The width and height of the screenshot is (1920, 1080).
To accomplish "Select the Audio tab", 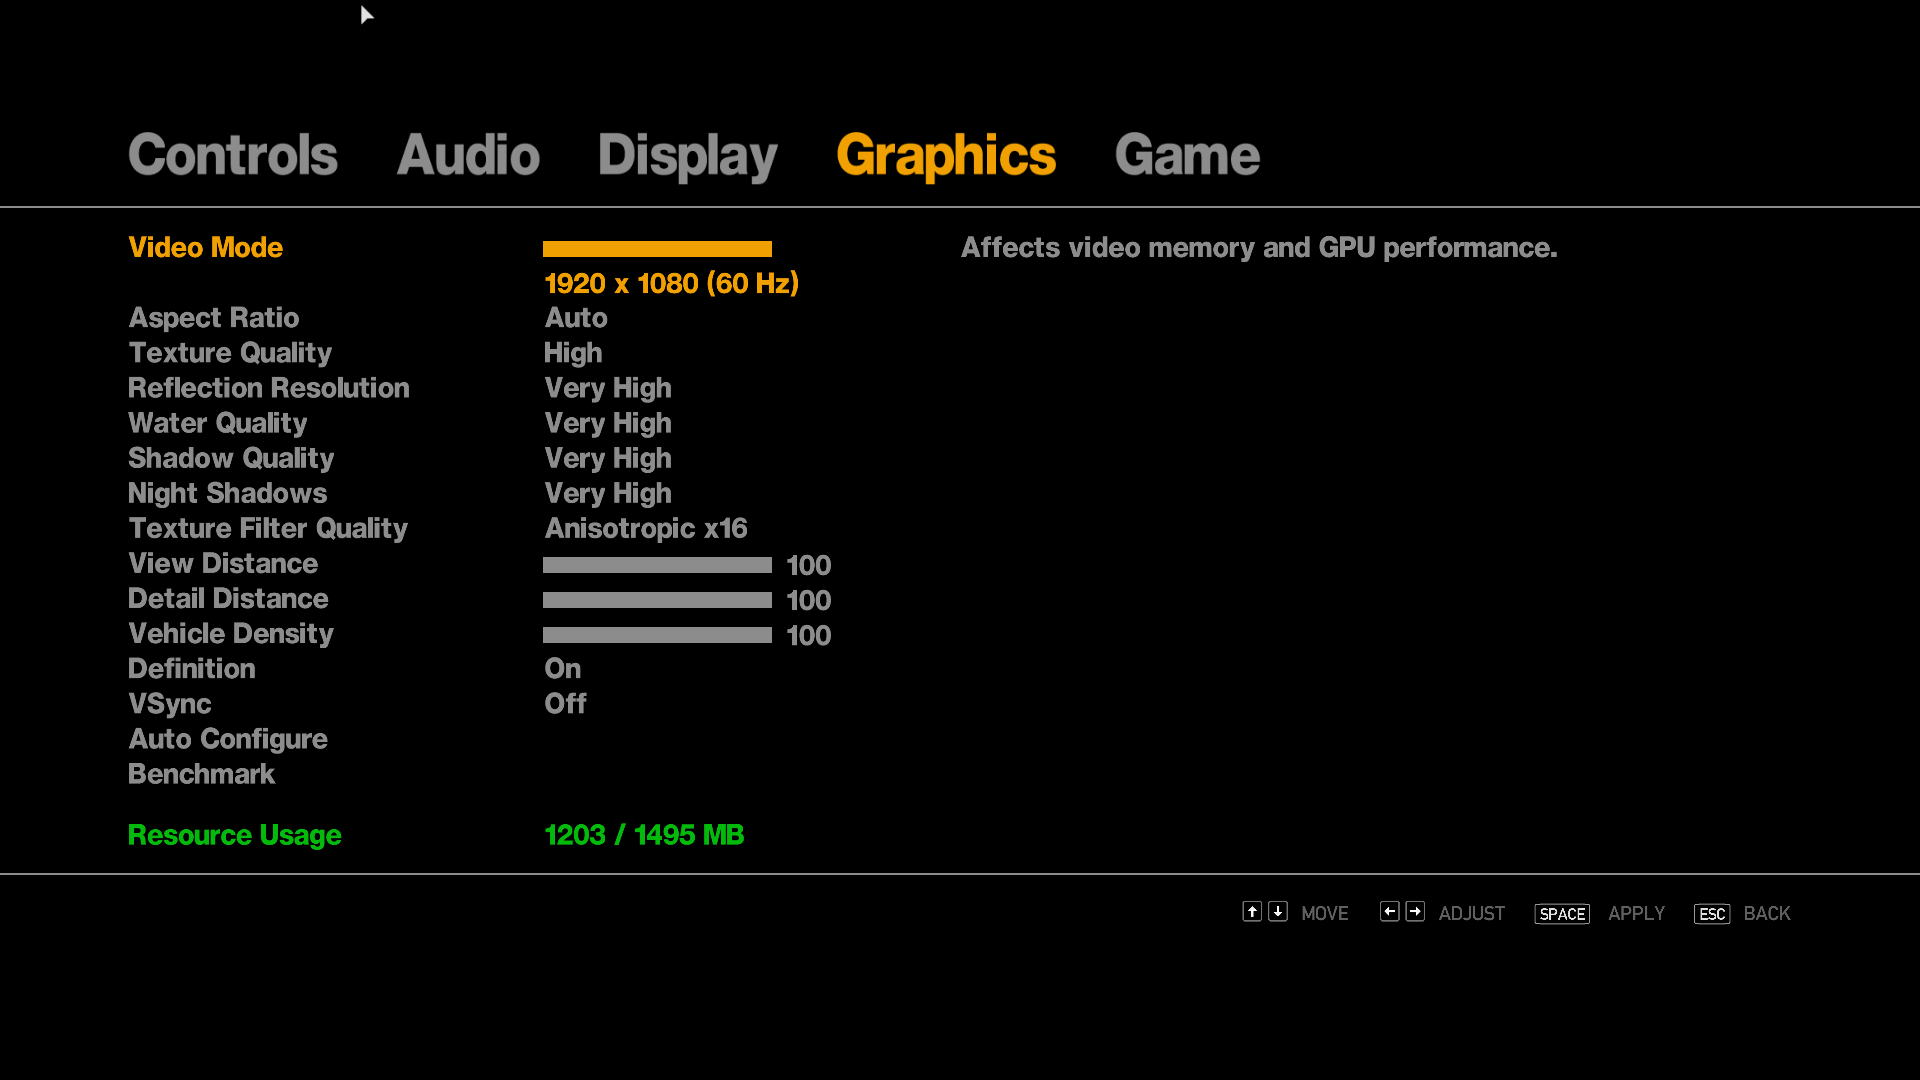I will [467, 156].
